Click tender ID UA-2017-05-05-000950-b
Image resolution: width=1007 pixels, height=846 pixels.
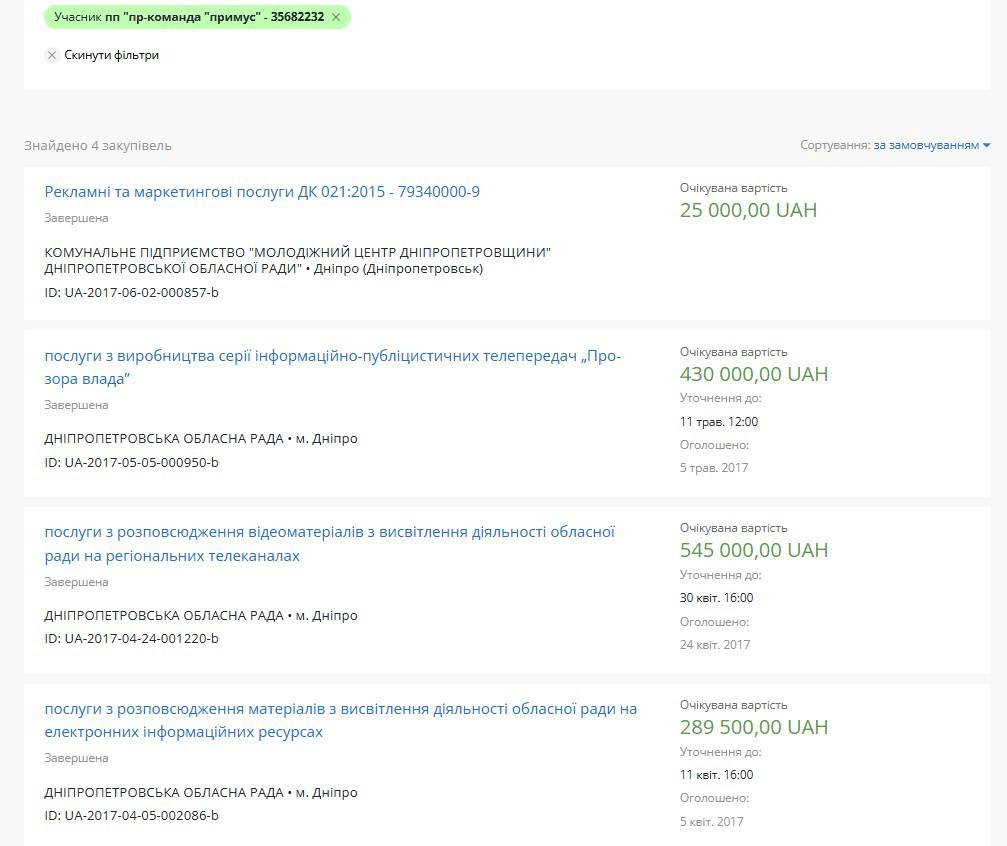(131, 462)
